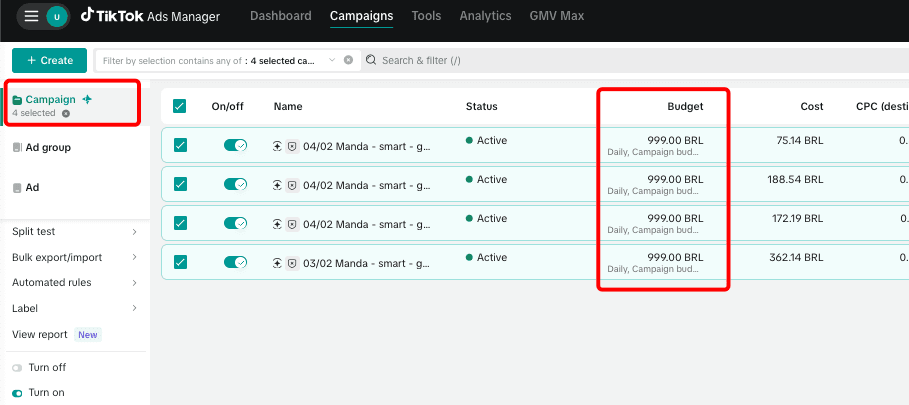Expand the Bulk export/import submenu
This screenshot has height=405, width=909.
coord(134,257)
